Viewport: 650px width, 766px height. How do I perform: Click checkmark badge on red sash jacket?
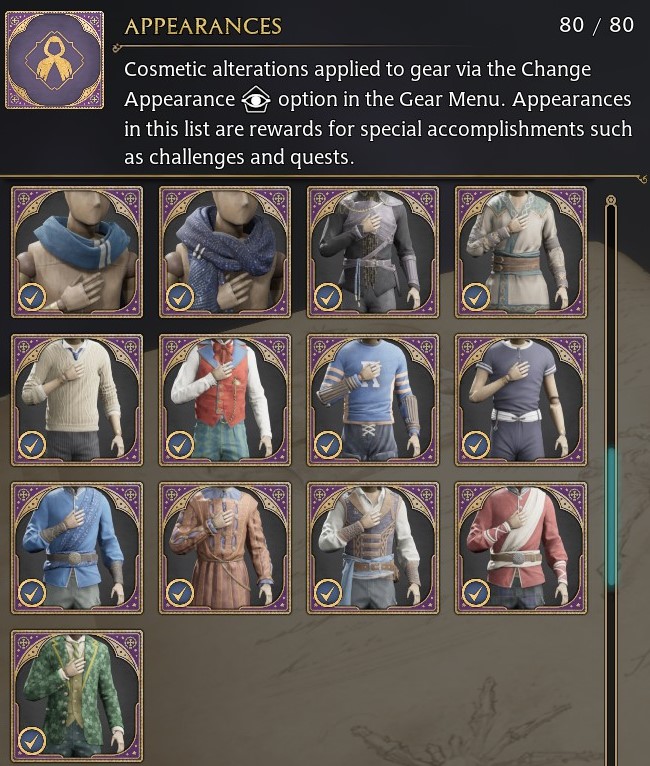(476, 593)
